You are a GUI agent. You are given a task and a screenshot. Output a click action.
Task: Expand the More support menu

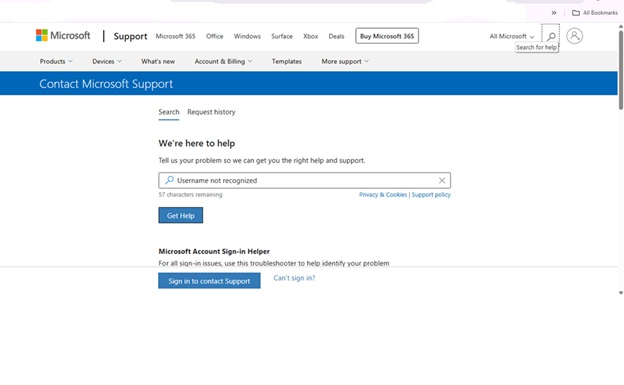(x=345, y=61)
